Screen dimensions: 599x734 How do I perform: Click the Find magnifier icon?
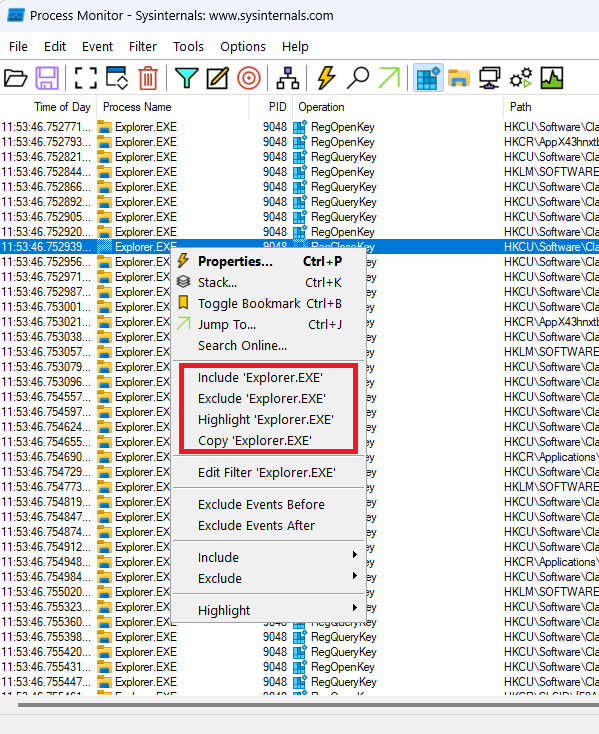pyautogui.click(x=358, y=78)
